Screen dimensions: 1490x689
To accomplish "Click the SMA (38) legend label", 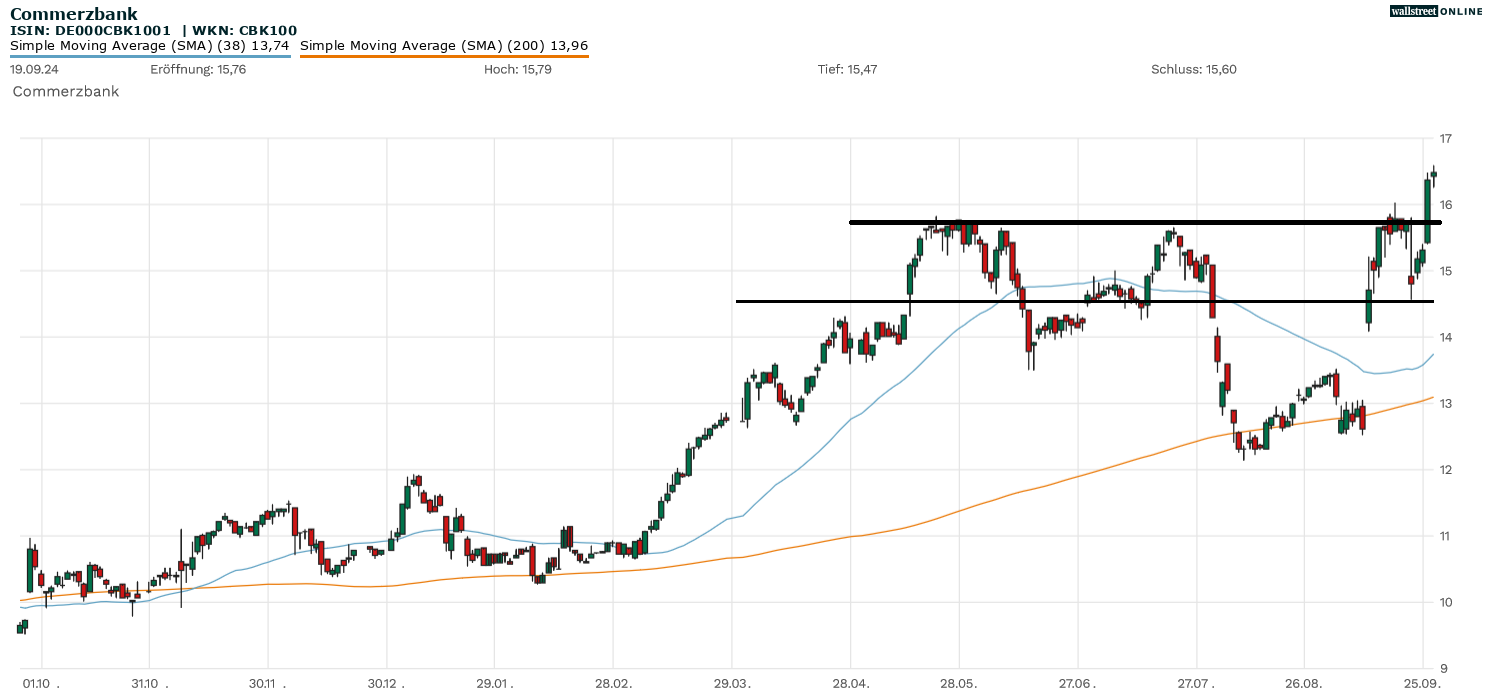I will [150, 45].
